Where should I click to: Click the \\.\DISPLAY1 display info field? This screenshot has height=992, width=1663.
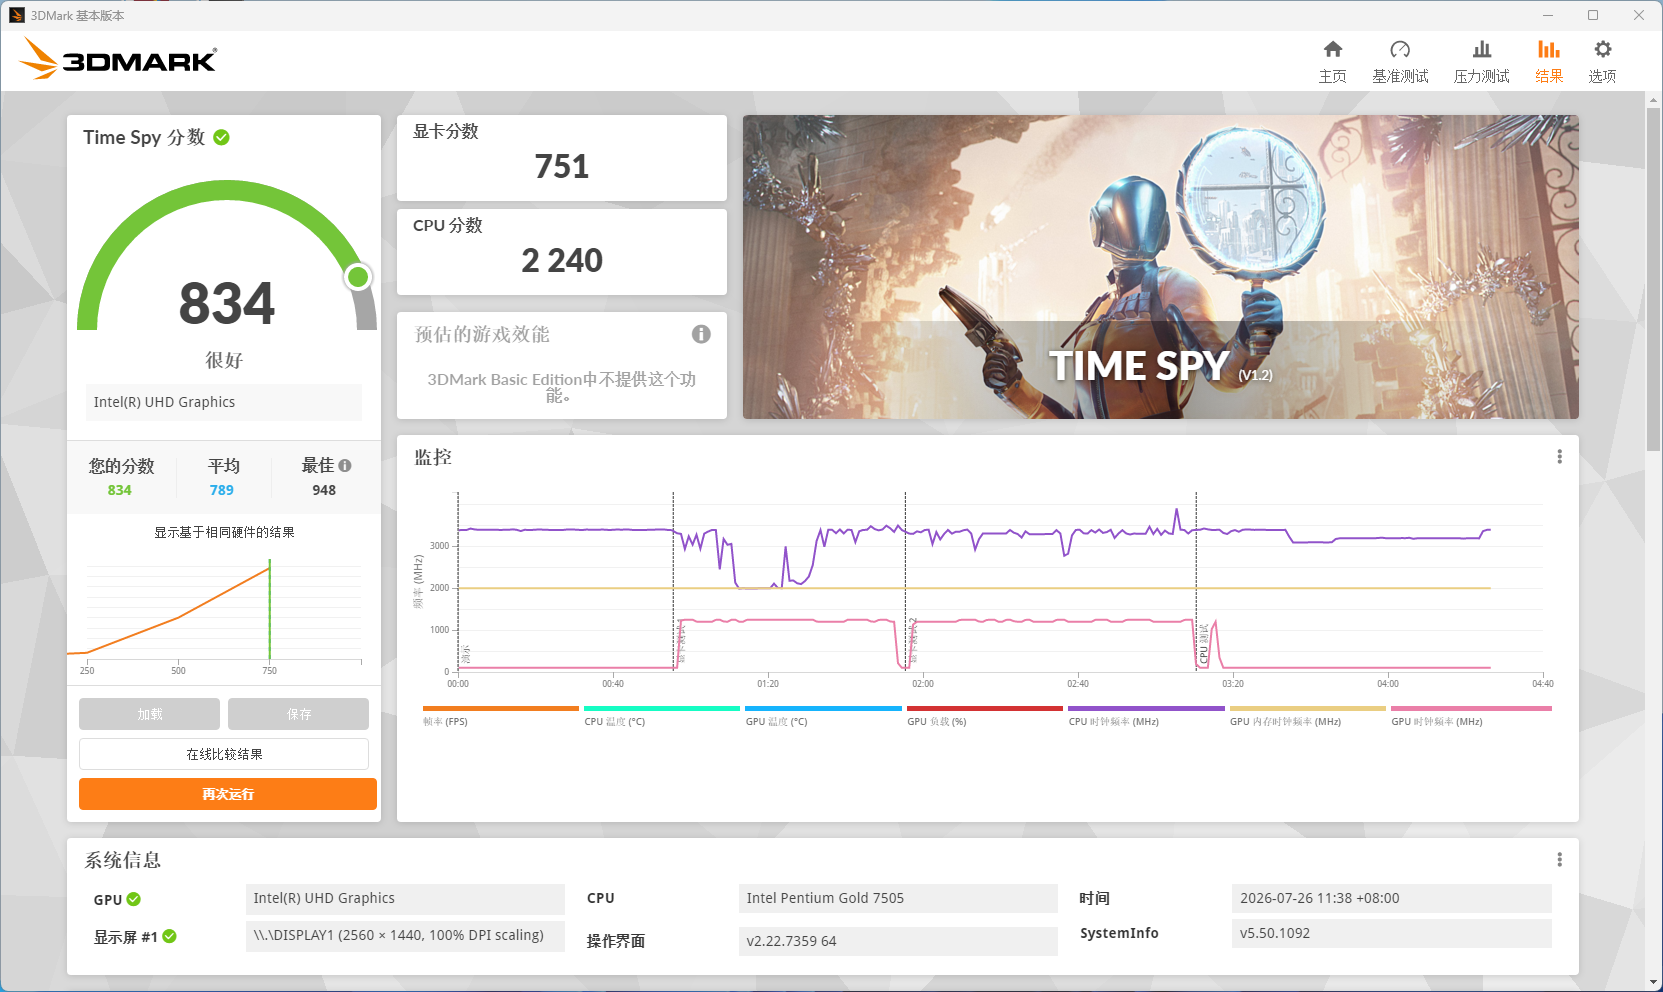(x=405, y=935)
